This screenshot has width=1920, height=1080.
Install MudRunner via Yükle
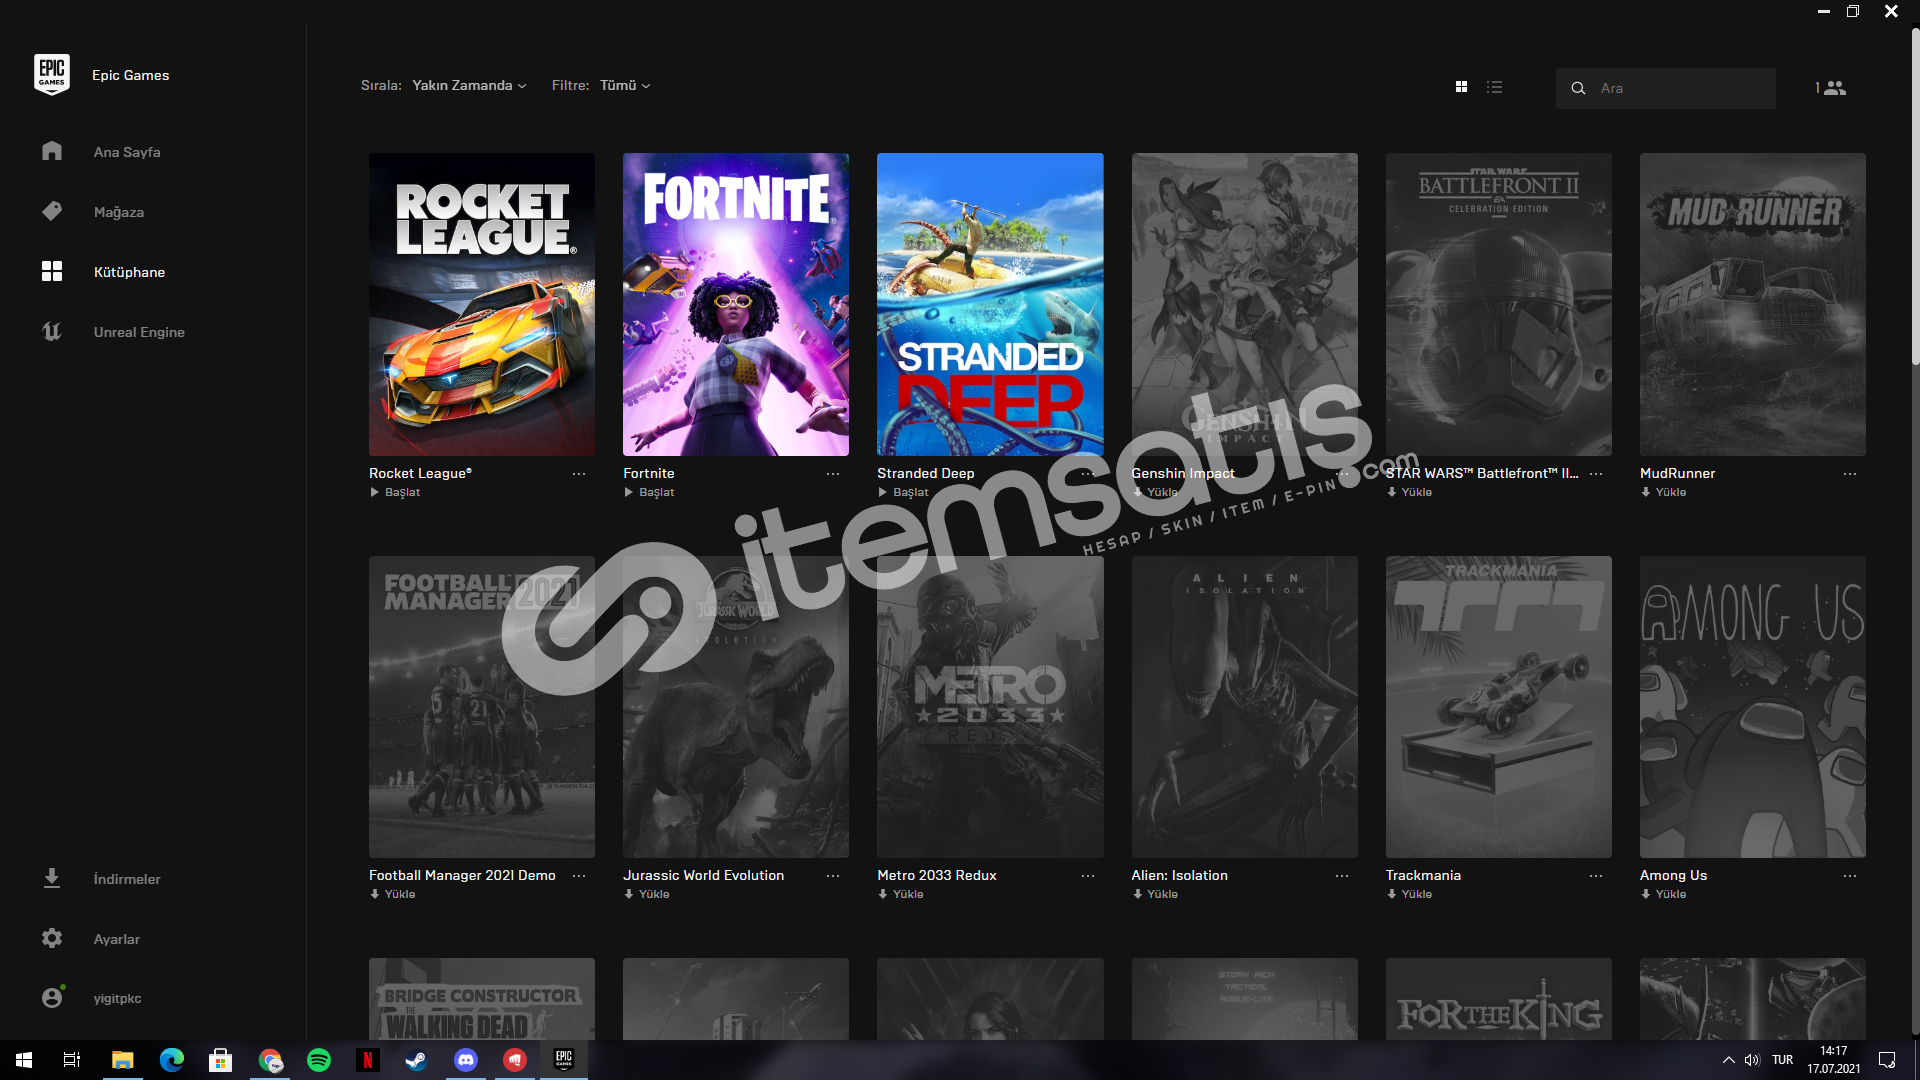pos(1663,492)
